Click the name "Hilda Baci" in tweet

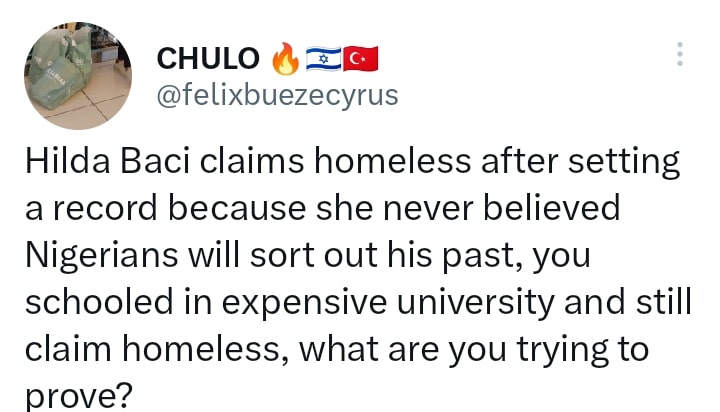[x=108, y=161]
